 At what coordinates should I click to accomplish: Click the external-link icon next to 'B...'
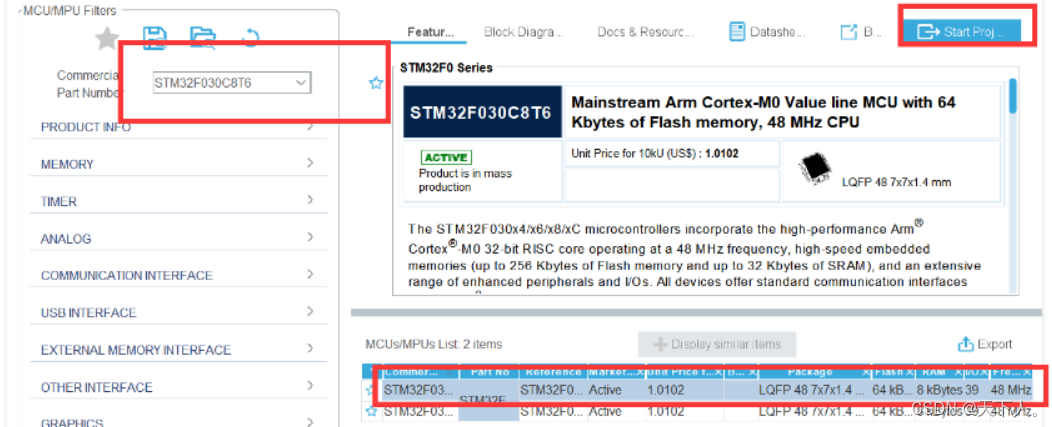tap(849, 32)
